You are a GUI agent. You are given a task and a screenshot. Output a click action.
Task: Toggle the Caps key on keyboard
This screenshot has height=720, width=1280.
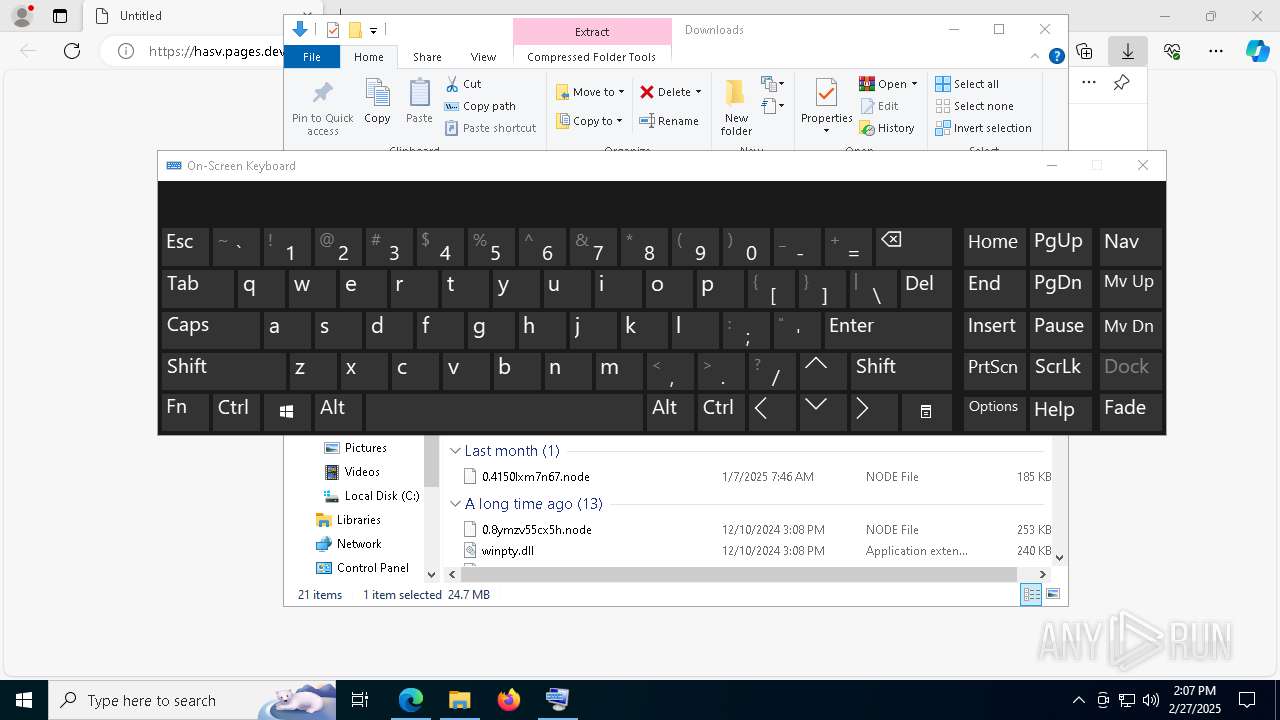coord(210,330)
